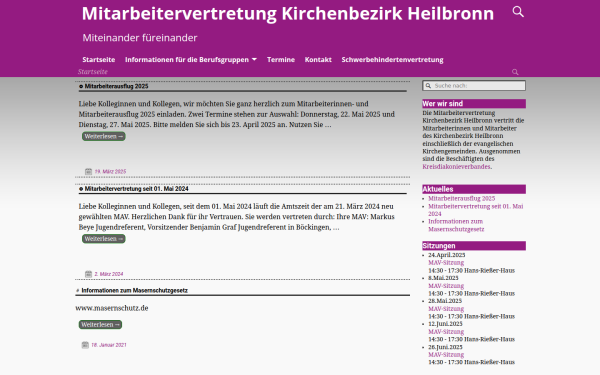This screenshot has height=375, width=600.
Task: Click magnifier icon inside the search field
Action: point(428,86)
